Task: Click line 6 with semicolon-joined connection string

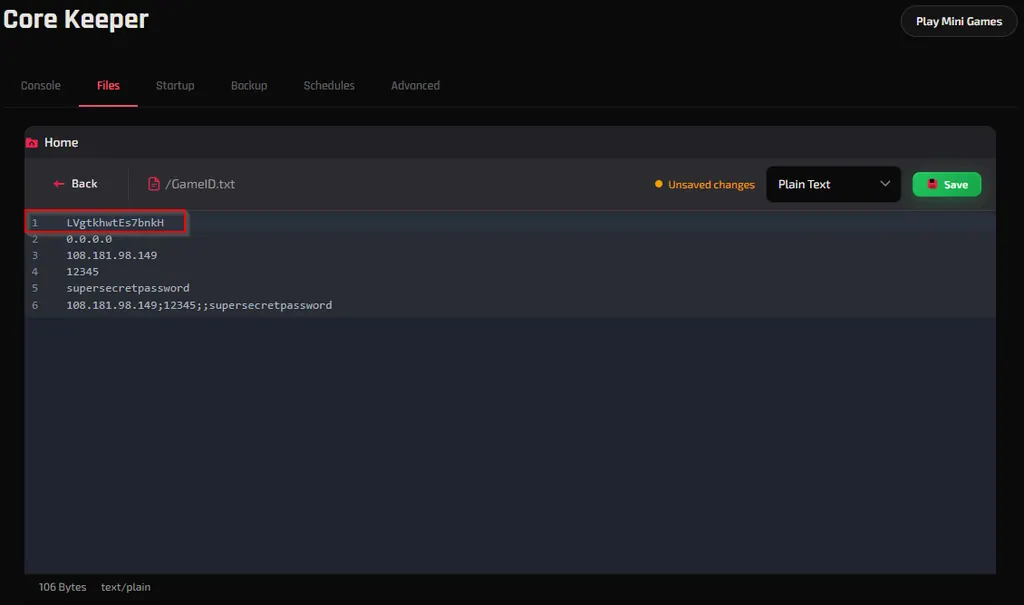Action: pyautogui.click(x=199, y=305)
